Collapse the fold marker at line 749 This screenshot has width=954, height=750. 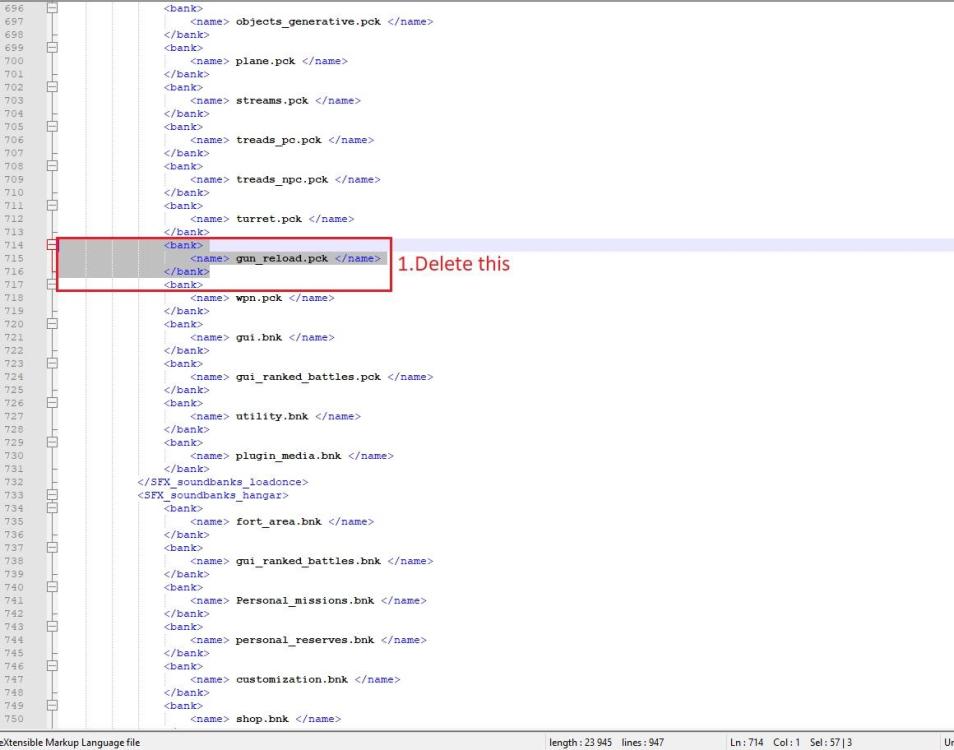[x=52, y=706]
